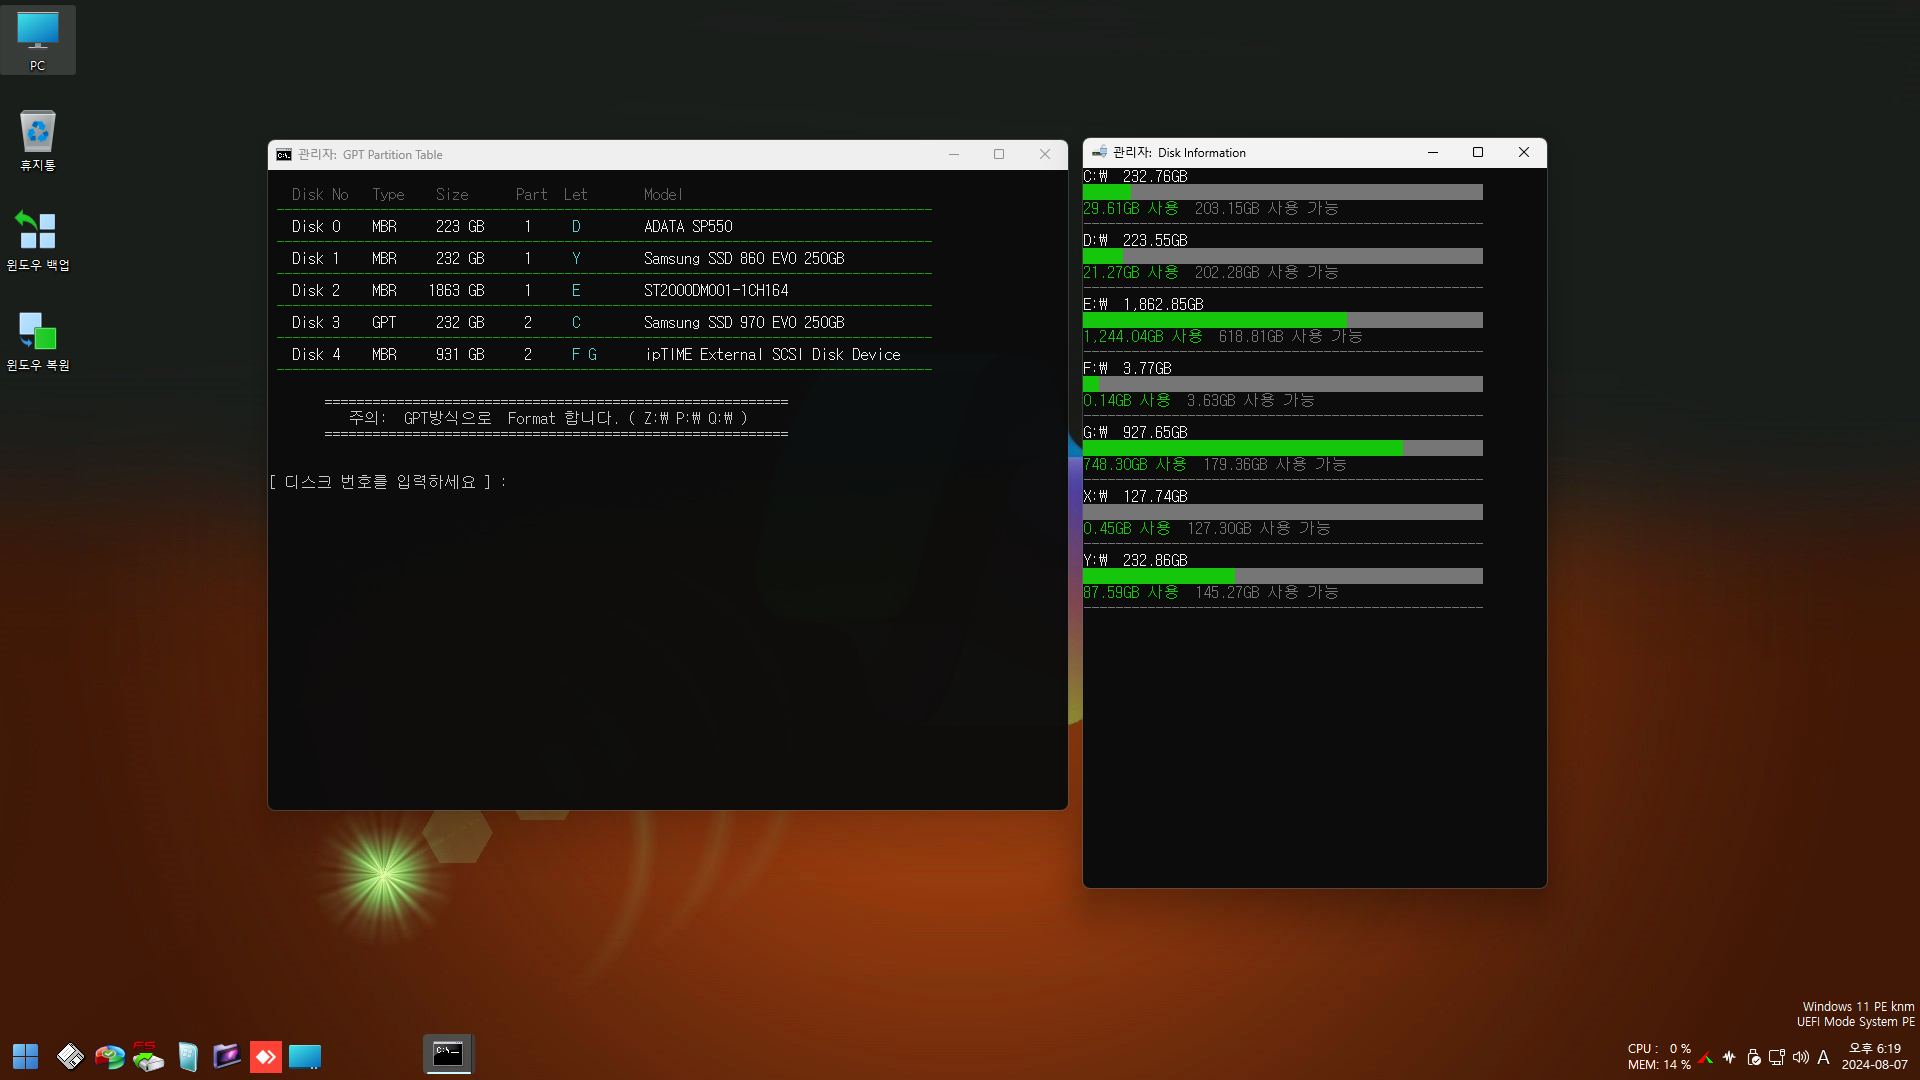Click 'Samsung SSD 970 EVO 250GB' model text
Image resolution: width=1920 pixels, height=1080 pixels.
coord(744,323)
